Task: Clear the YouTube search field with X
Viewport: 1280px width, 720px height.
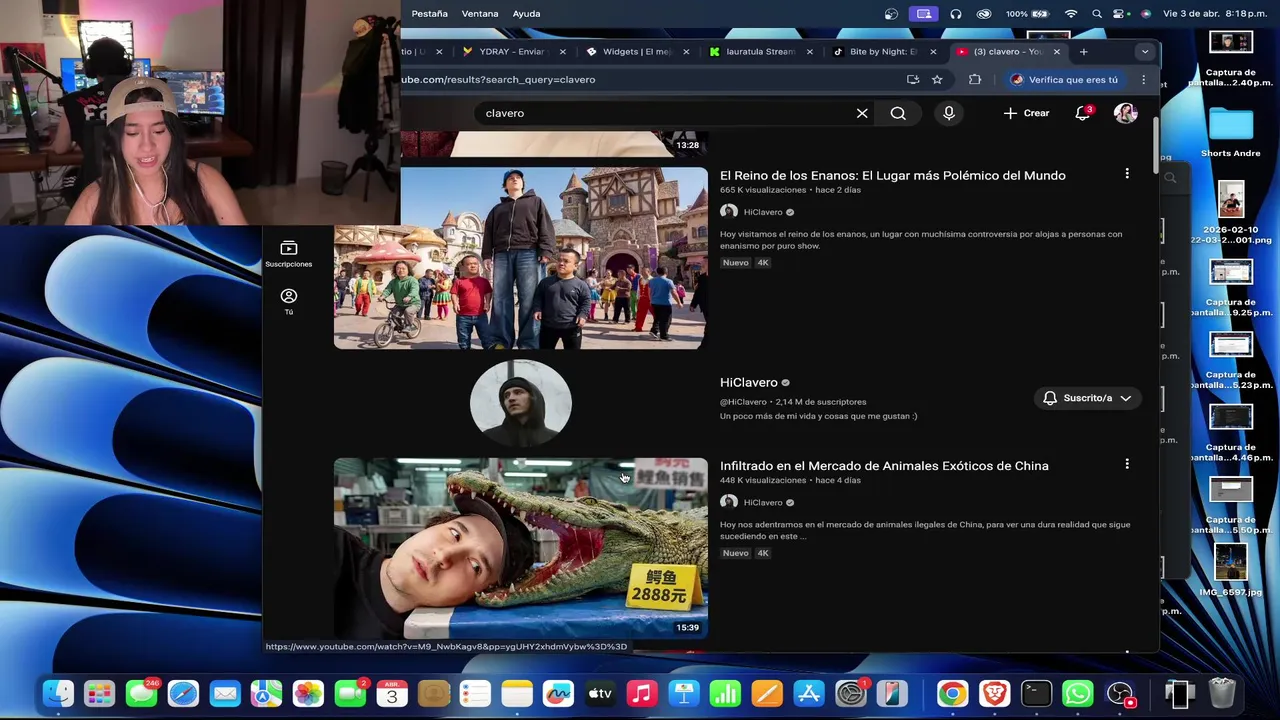Action: tap(862, 113)
